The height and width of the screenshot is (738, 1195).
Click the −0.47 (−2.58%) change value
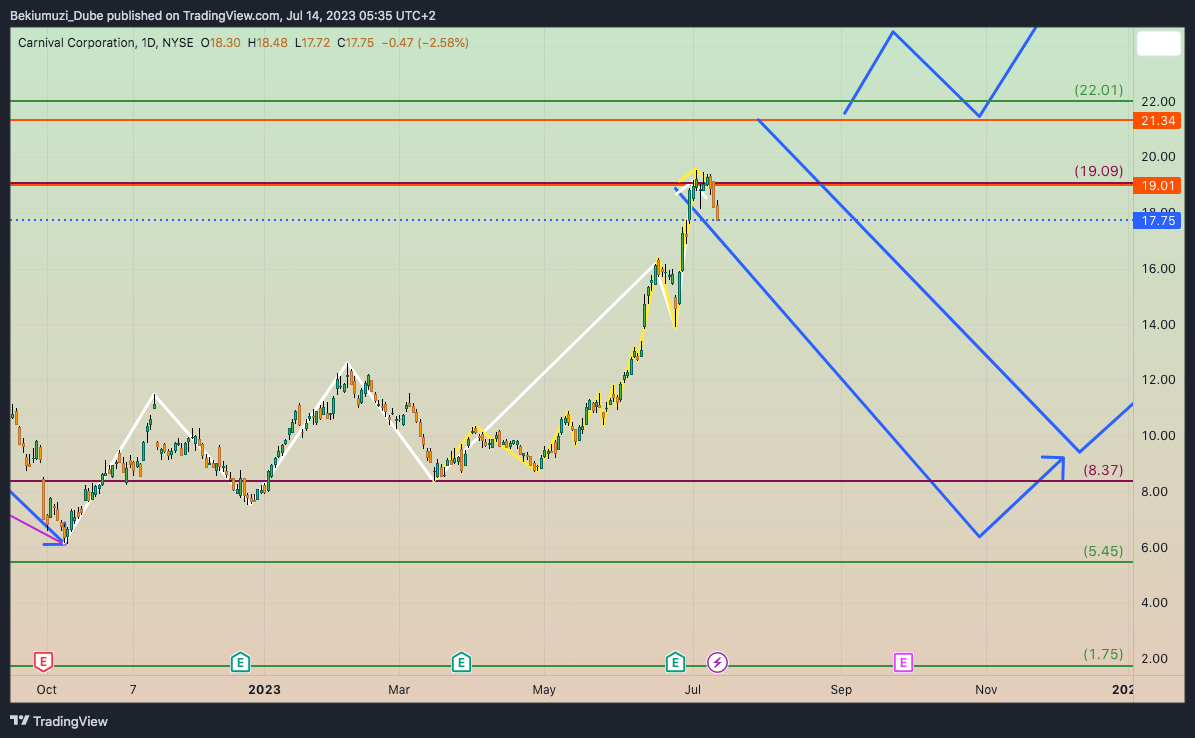(424, 43)
